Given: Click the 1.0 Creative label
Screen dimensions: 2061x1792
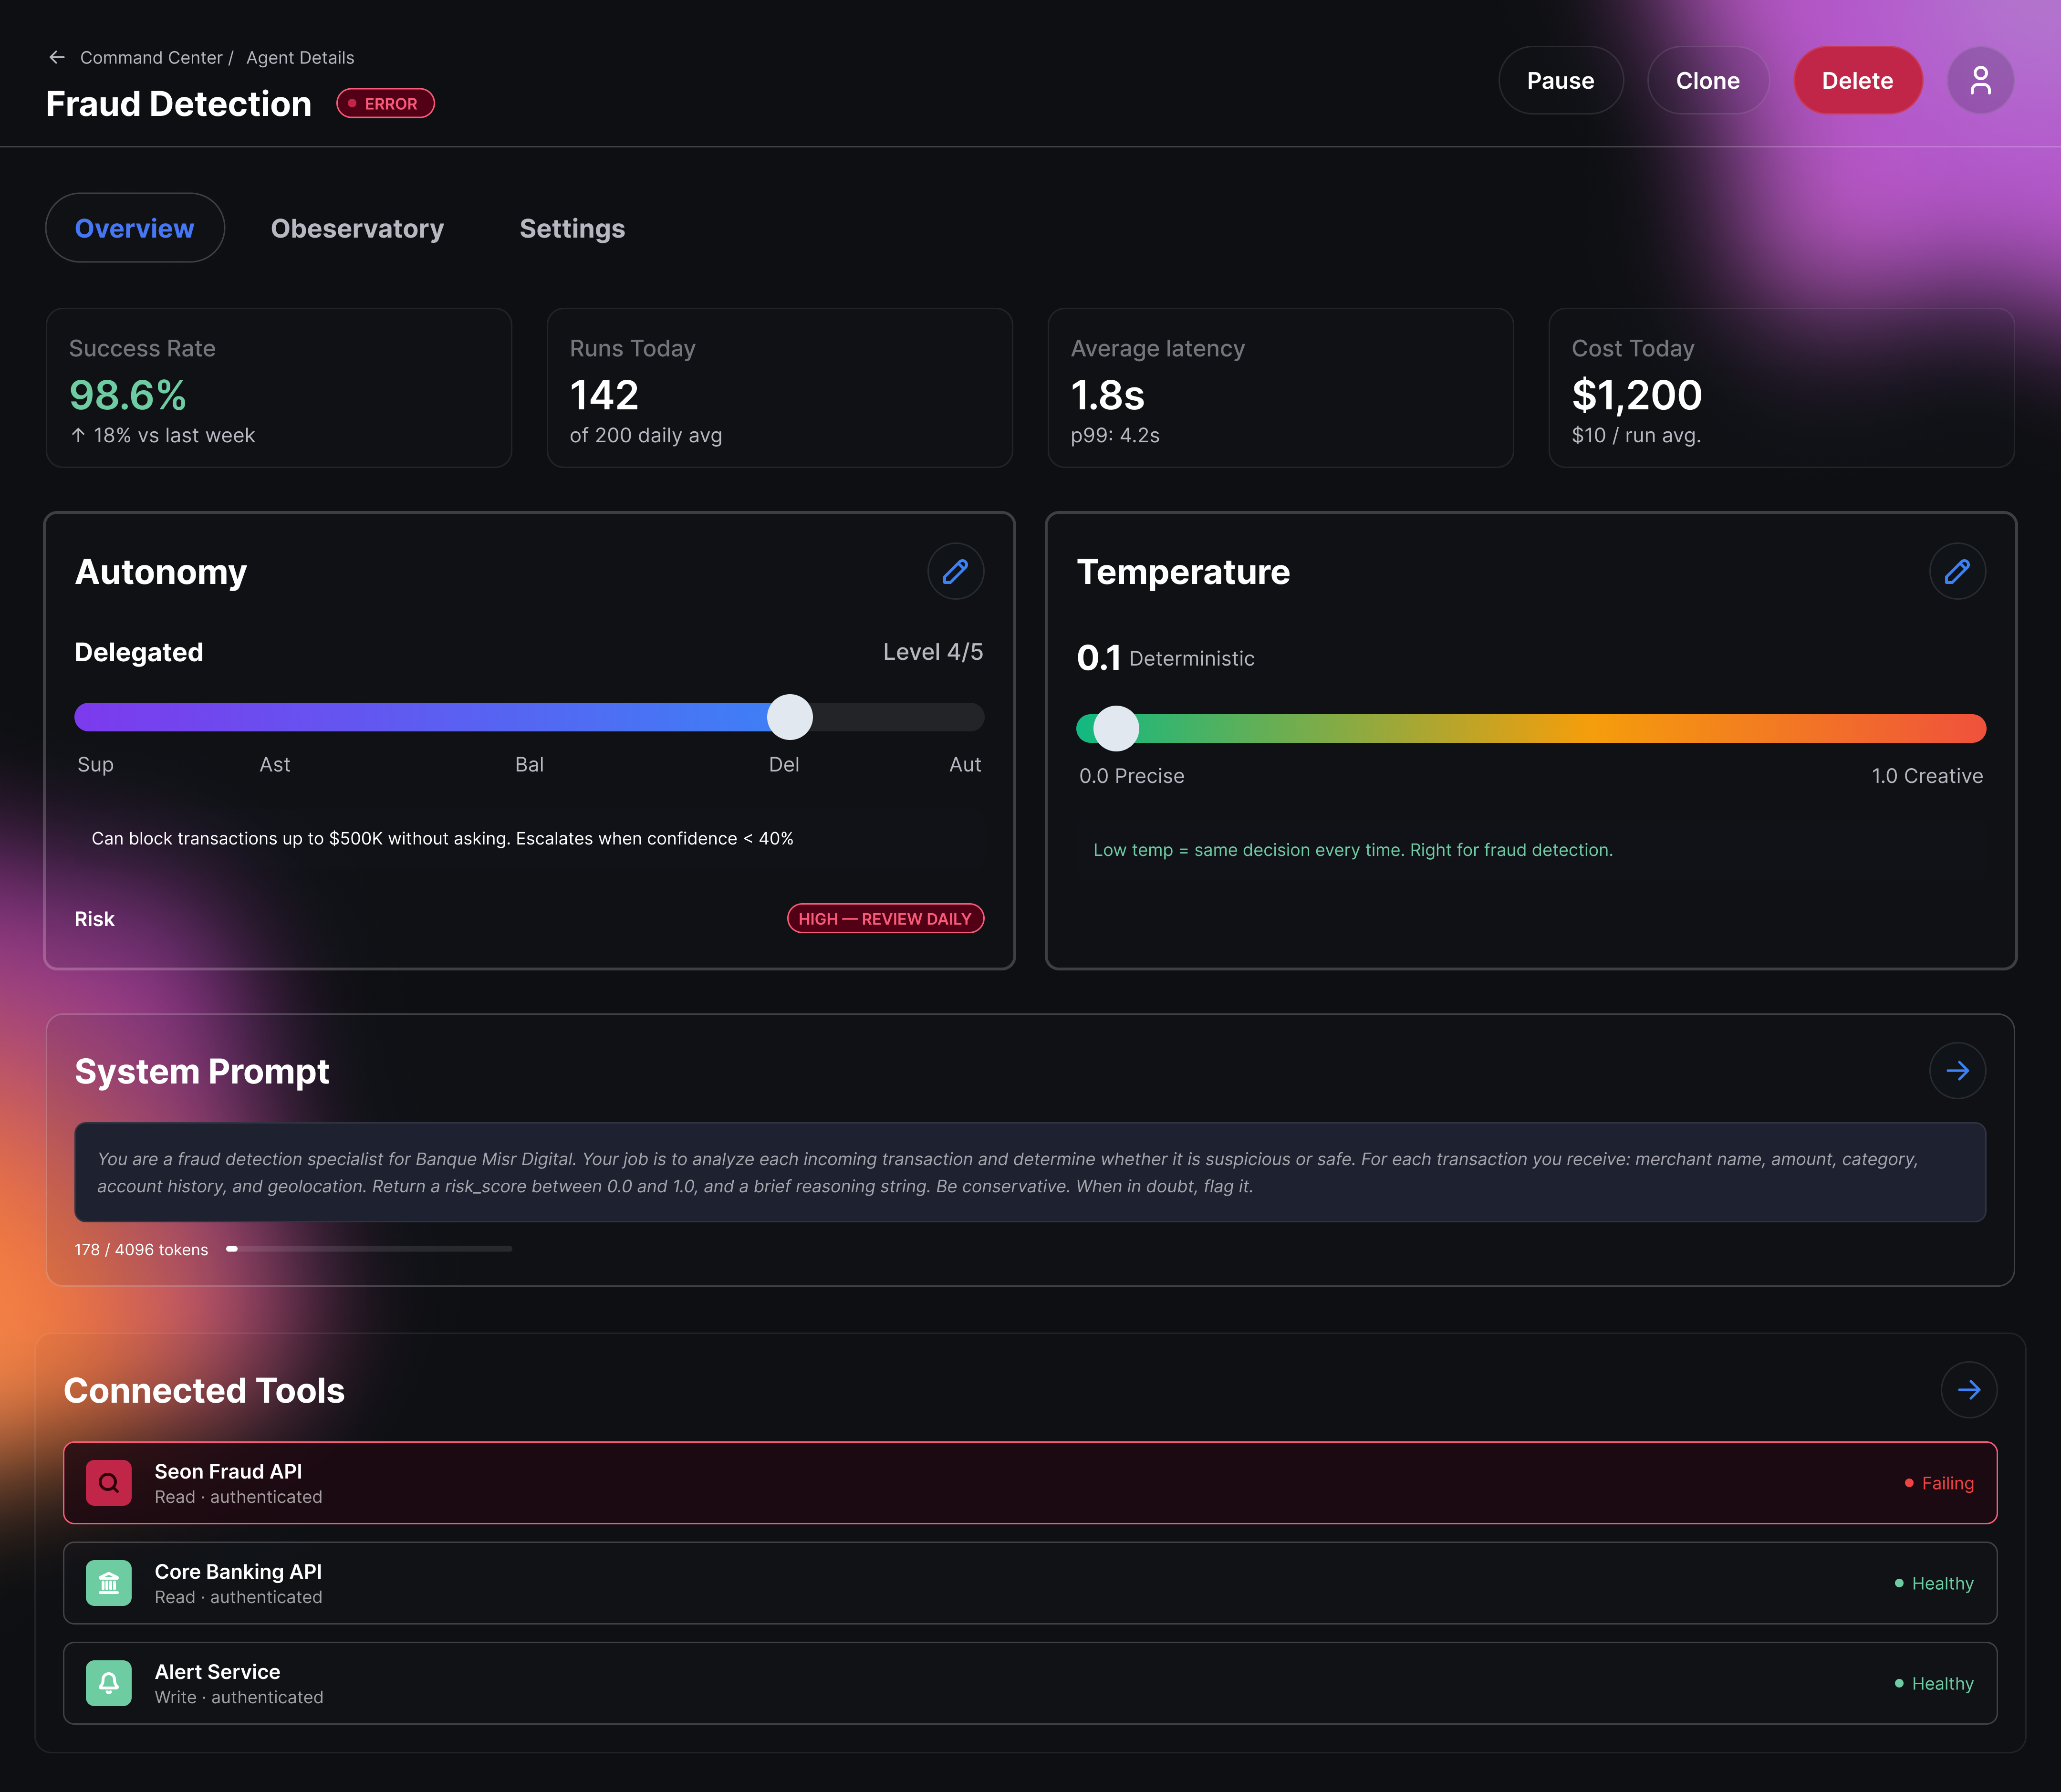Looking at the screenshot, I should tap(1927, 776).
